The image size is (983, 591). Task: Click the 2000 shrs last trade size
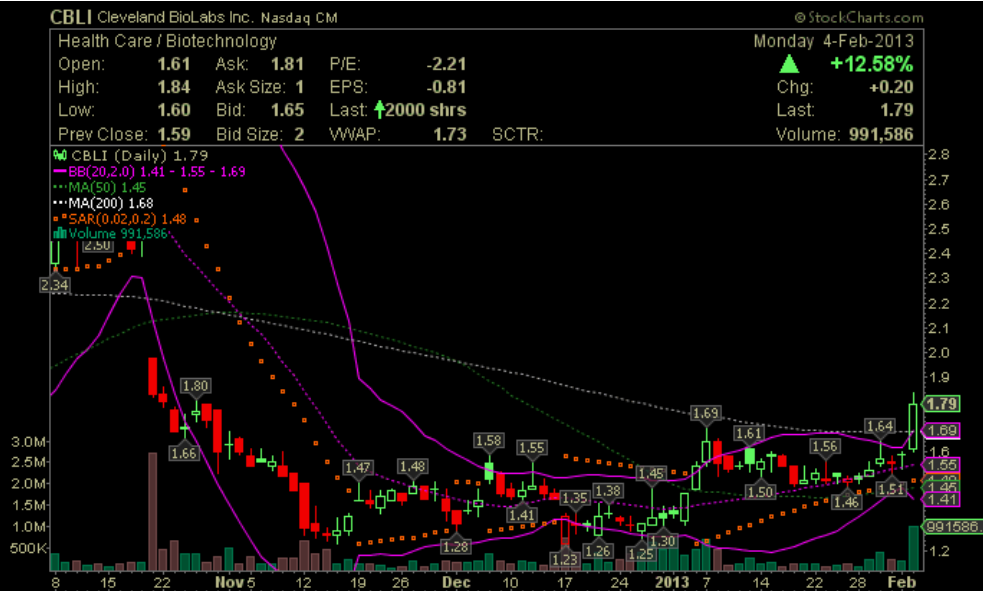point(426,110)
